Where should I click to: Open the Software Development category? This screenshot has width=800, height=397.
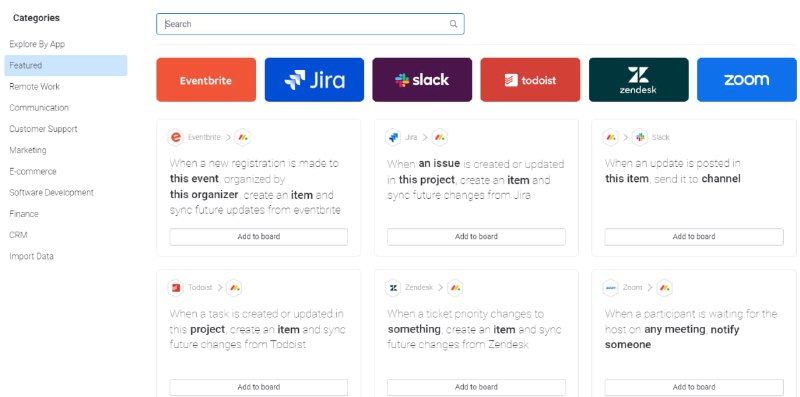[52, 192]
